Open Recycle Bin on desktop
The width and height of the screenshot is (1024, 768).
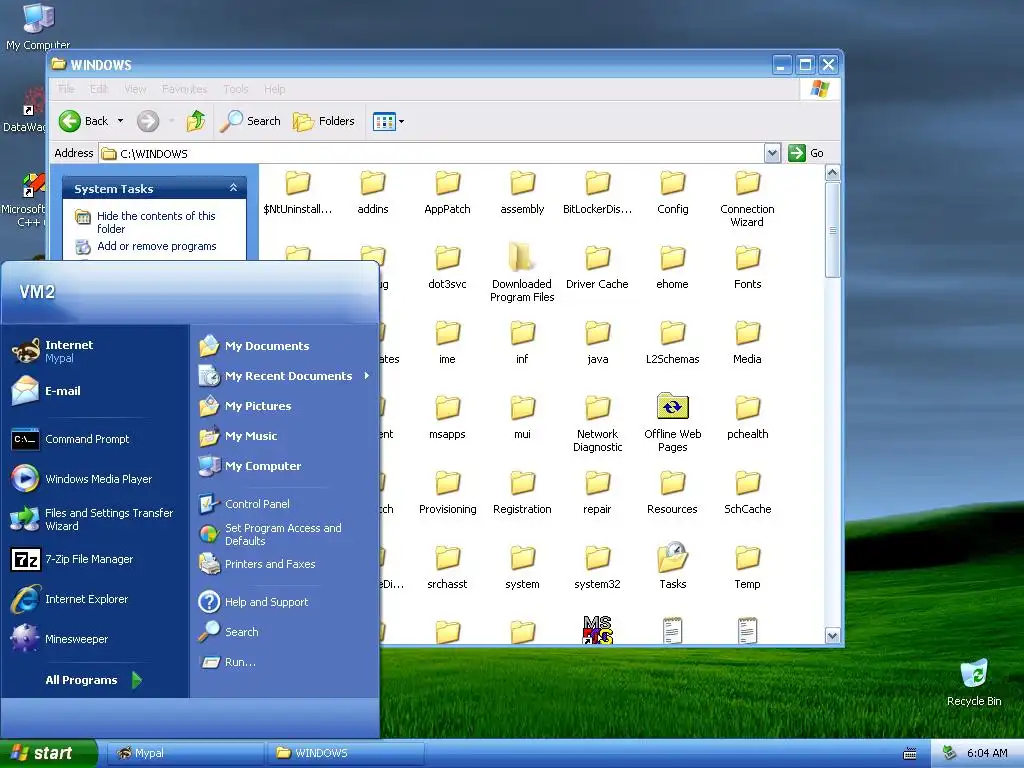(x=974, y=682)
